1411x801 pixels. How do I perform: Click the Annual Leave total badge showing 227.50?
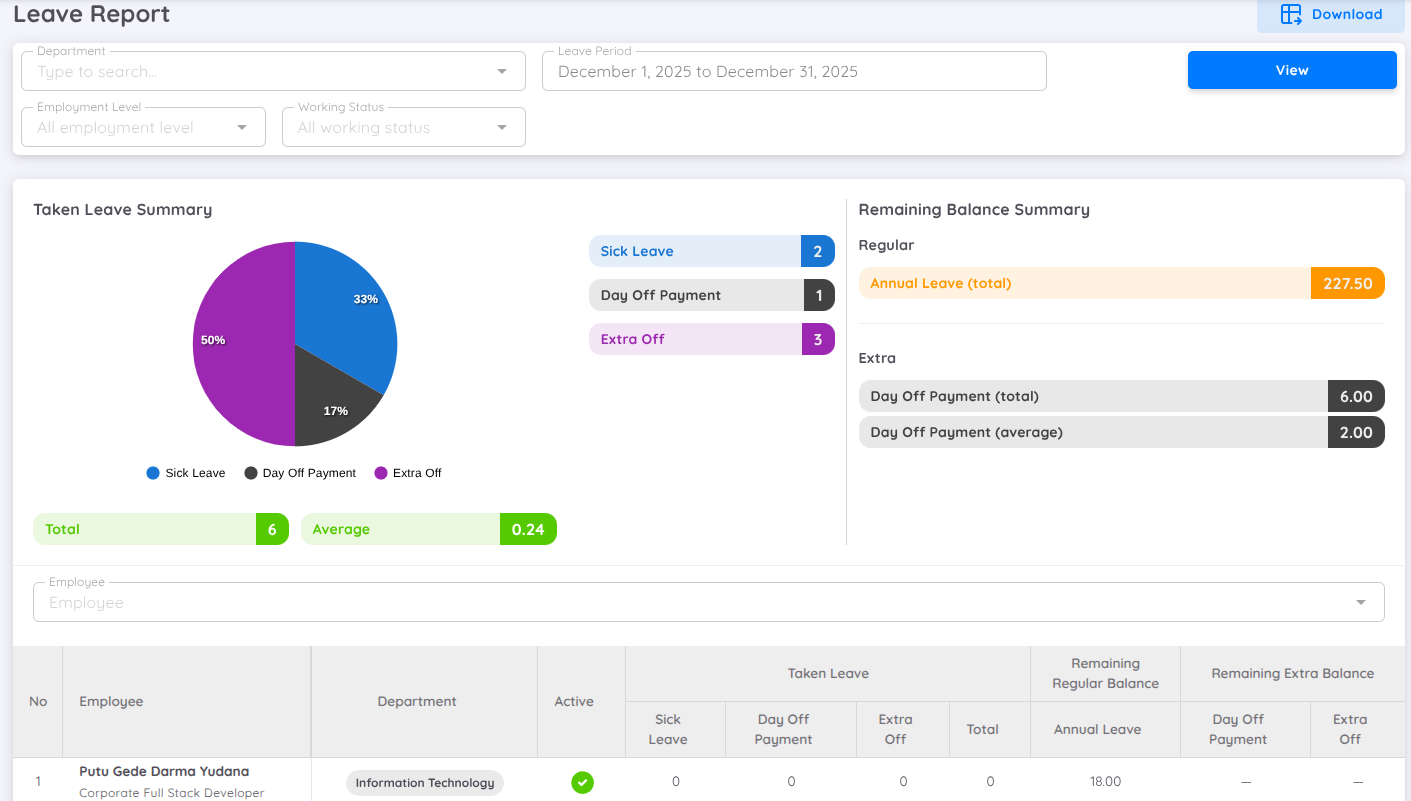point(1347,283)
